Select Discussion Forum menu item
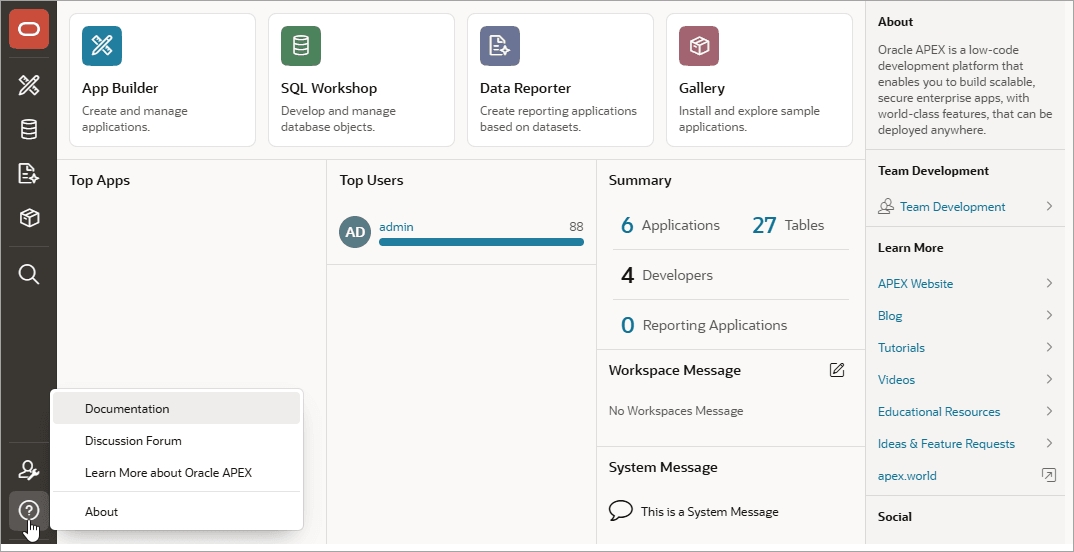This screenshot has width=1074, height=552. click(x=177, y=440)
